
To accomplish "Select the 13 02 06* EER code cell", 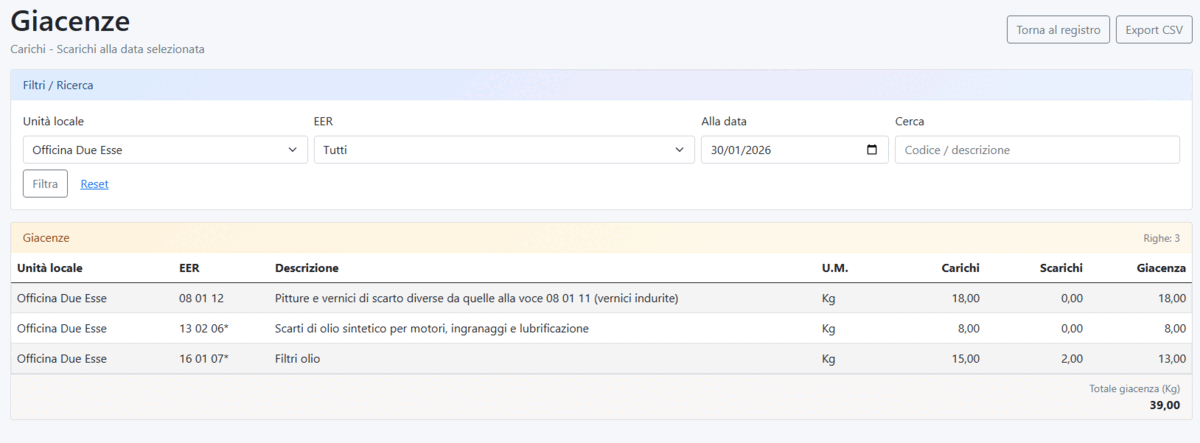I will 204,328.
